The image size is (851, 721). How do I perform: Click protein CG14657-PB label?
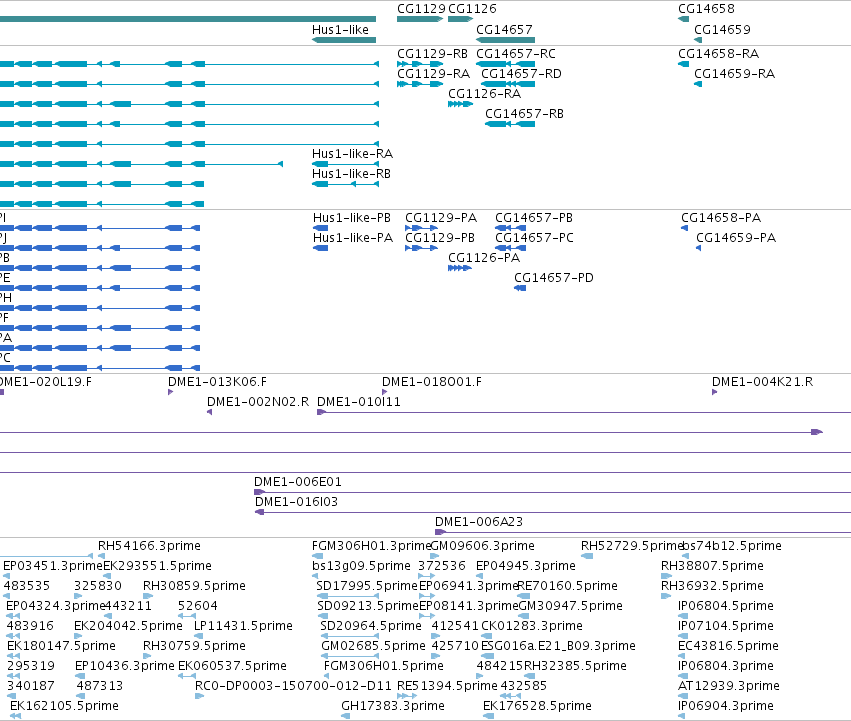pyautogui.click(x=534, y=218)
